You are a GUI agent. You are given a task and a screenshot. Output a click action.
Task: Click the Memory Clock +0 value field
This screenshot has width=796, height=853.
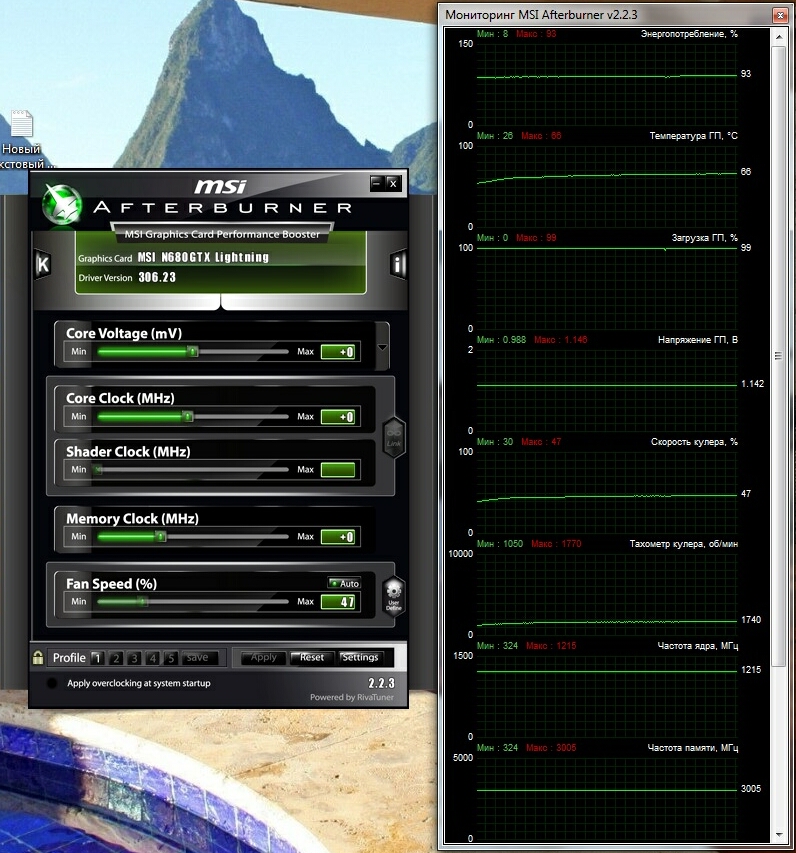(338, 537)
